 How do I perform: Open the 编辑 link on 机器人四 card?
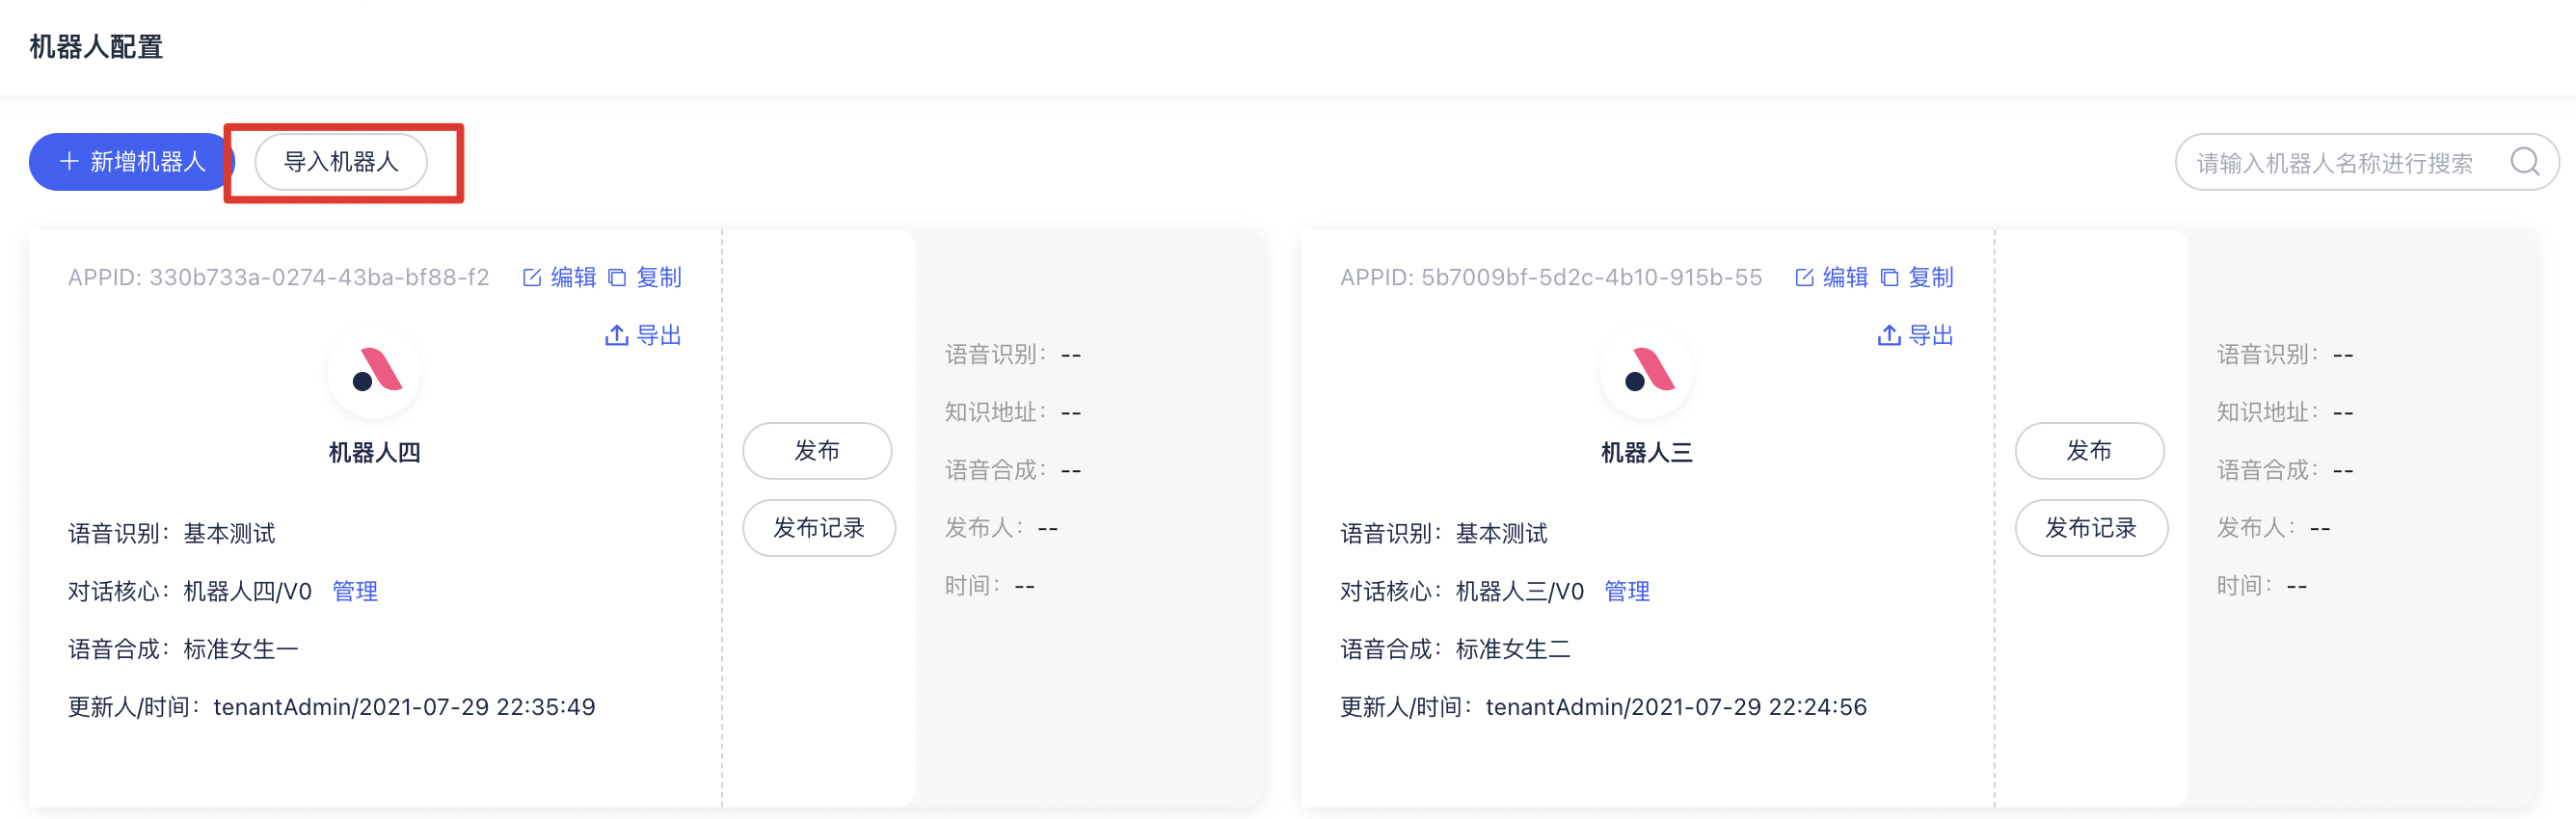coord(573,277)
